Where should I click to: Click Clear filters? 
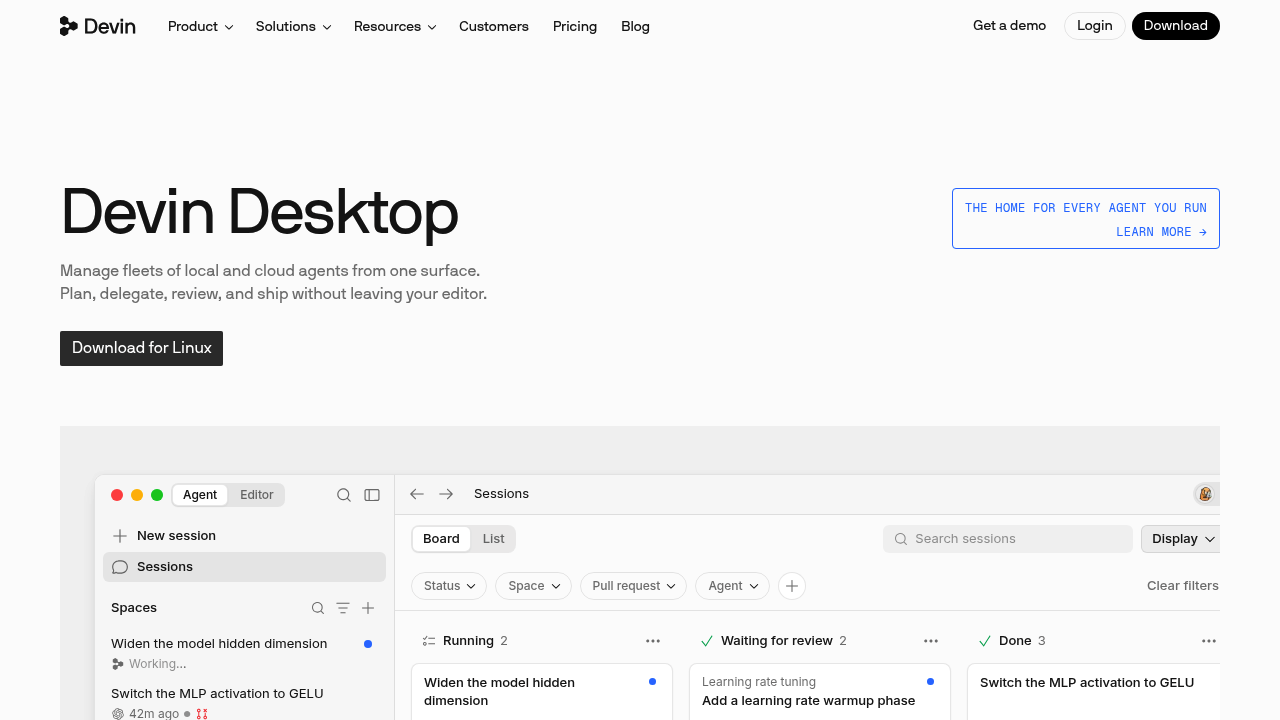coord(1183,586)
